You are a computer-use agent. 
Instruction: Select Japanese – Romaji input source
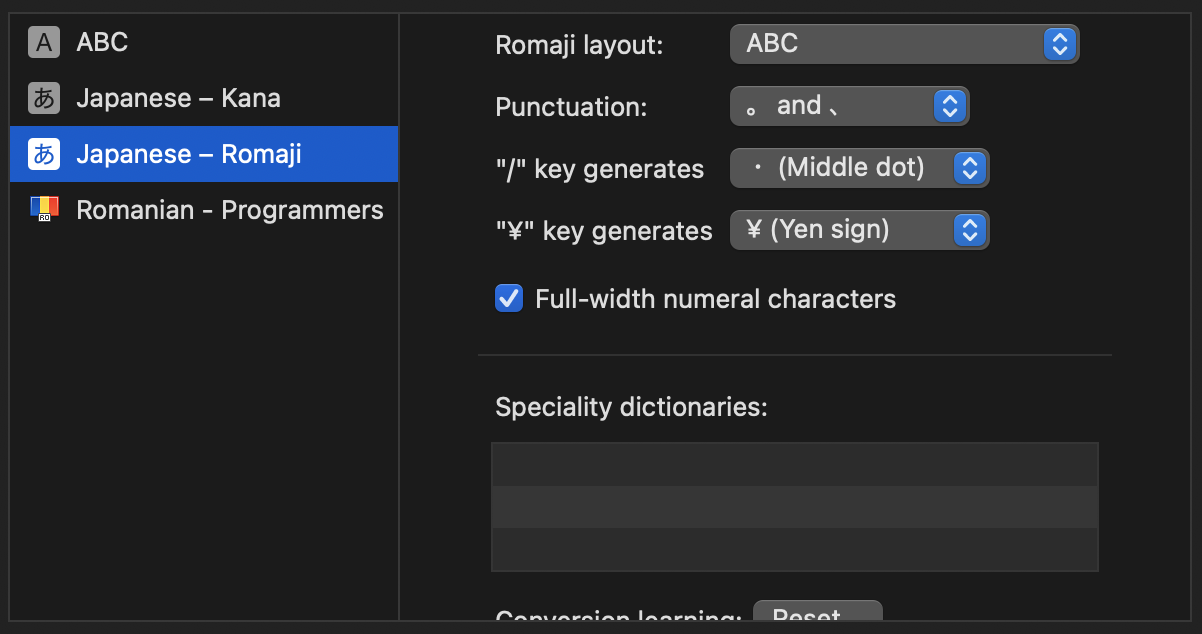(x=204, y=154)
